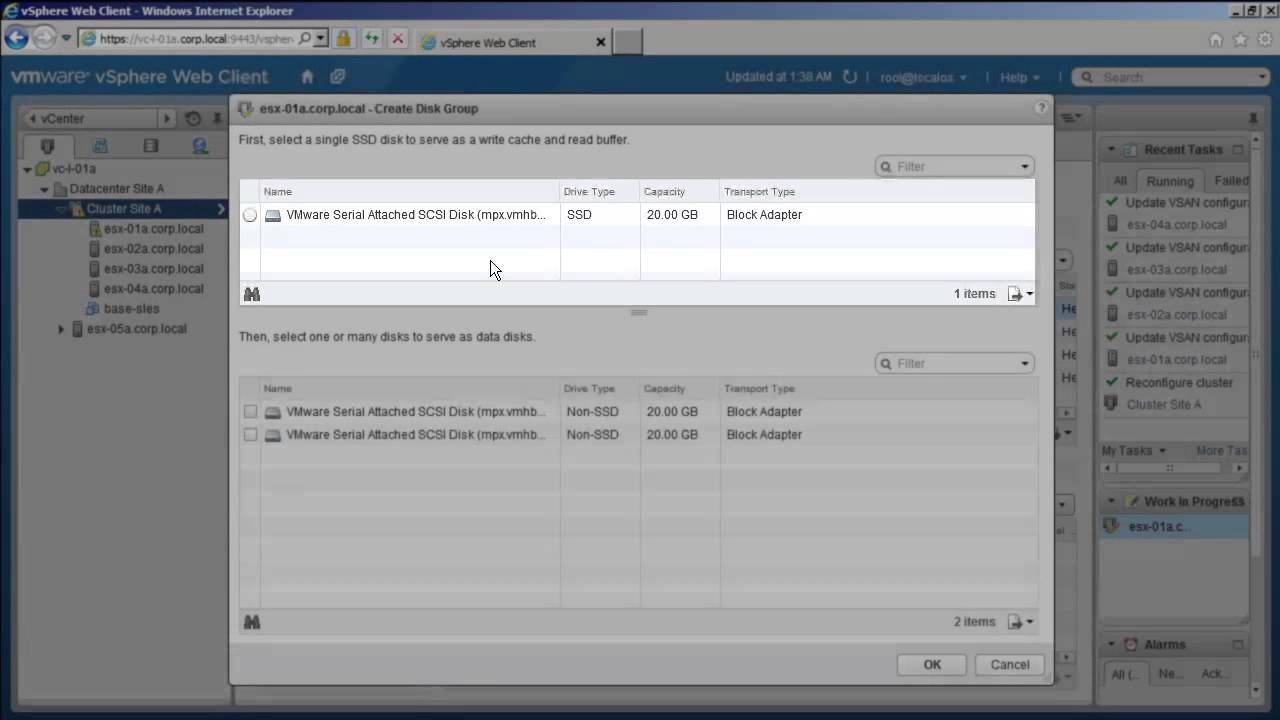Select esx-03a.corp.local in the tree
Screen dimensions: 1280x720
point(153,269)
